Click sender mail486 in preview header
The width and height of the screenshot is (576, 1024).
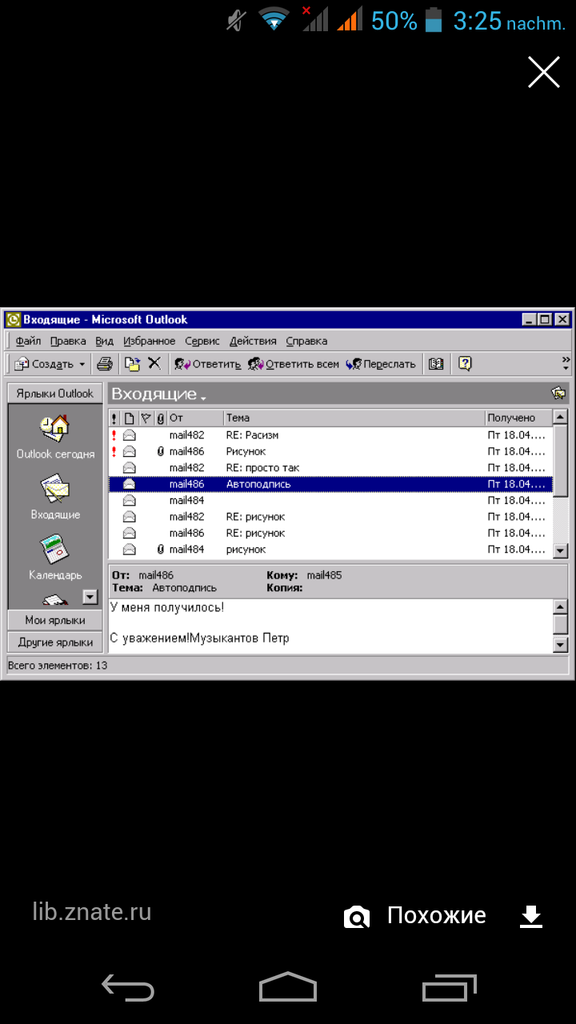[155, 575]
